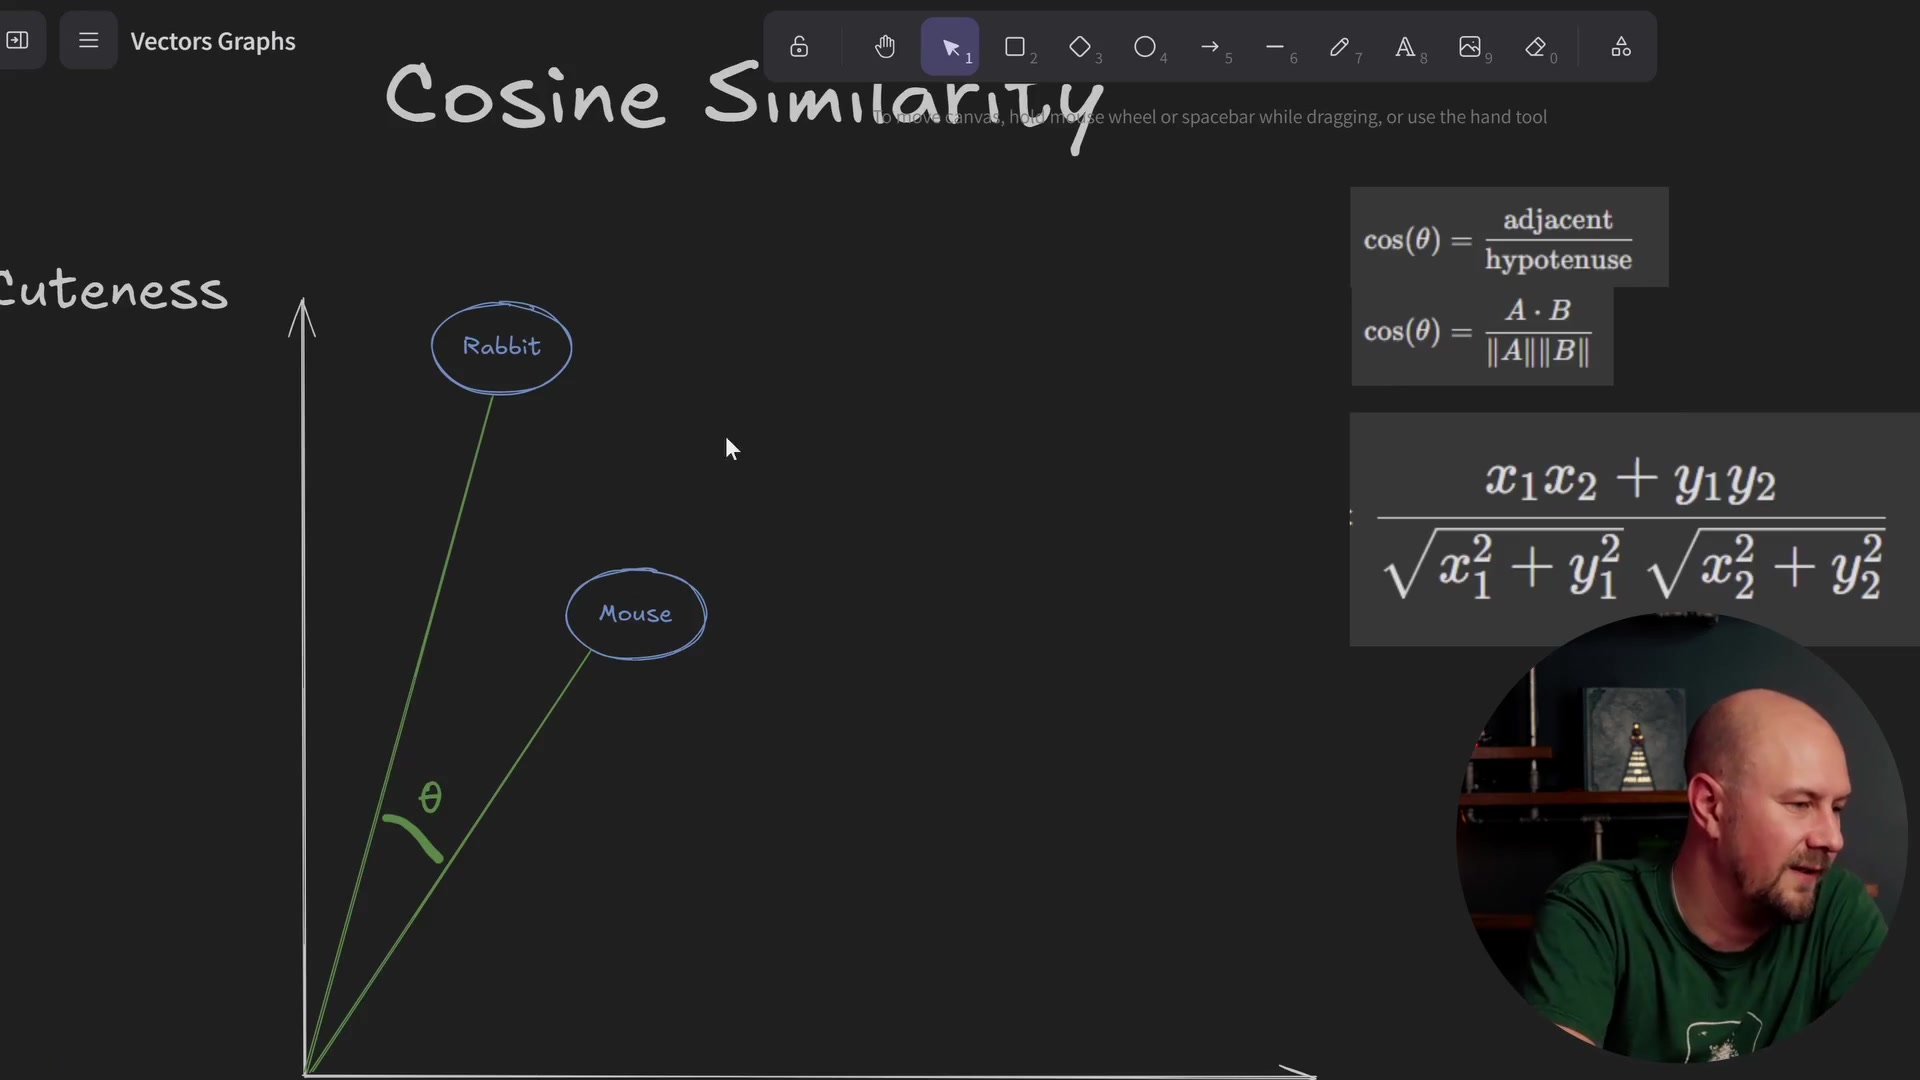Select the Mouse ellipse on the canvas
The height and width of the screenshot is (1080, 1920).
pyautogui.click(x=636, y=614)
